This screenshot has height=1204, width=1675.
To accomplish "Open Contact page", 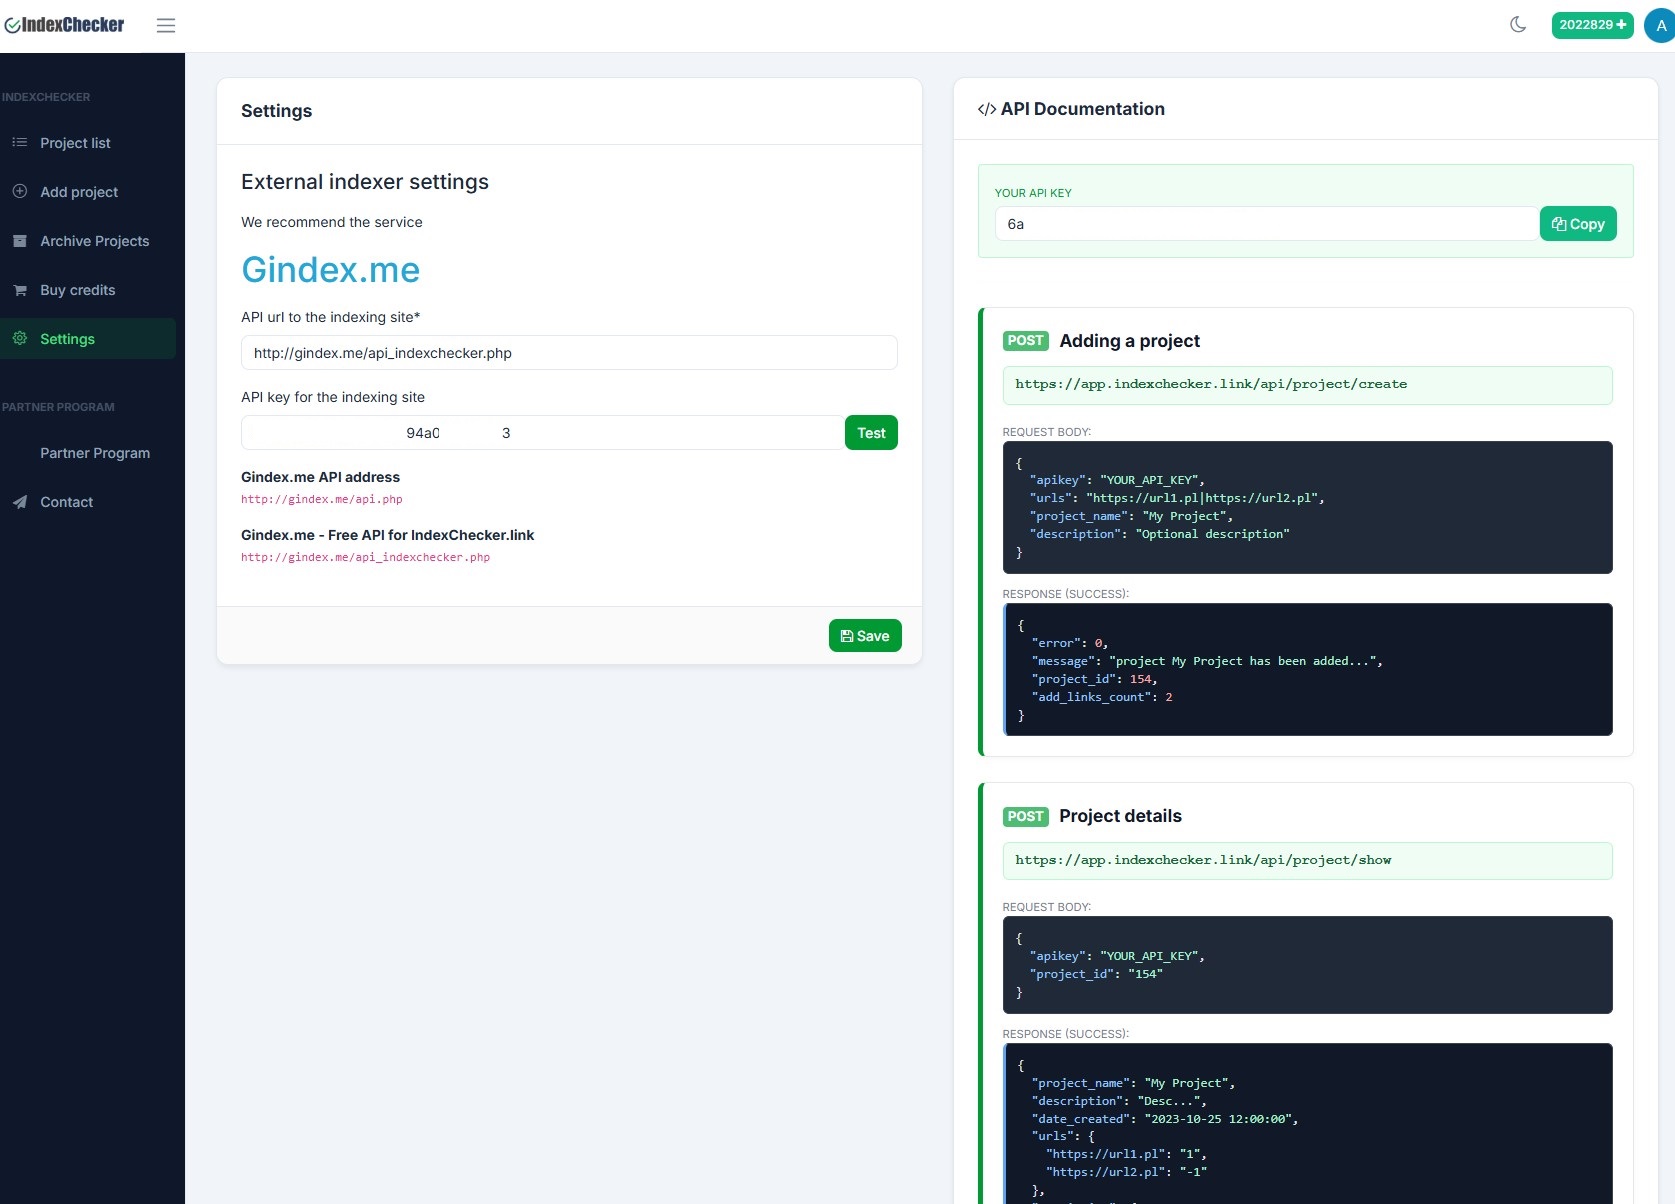I will click(66, 502).
